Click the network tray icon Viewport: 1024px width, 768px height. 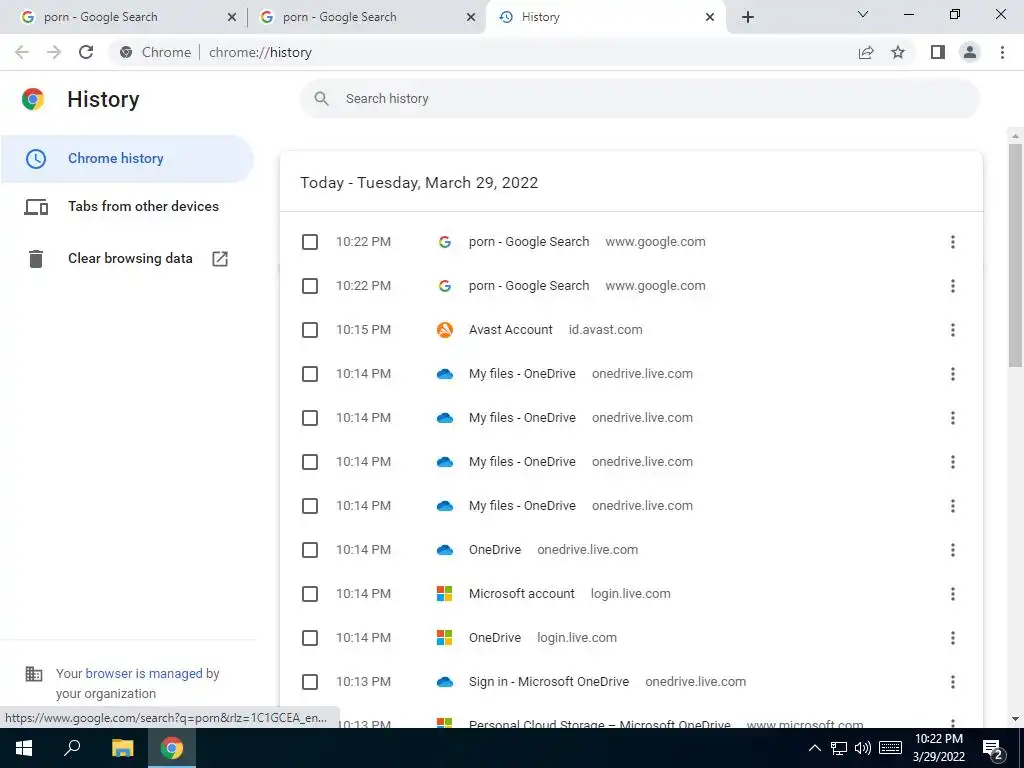pos(839,748)
